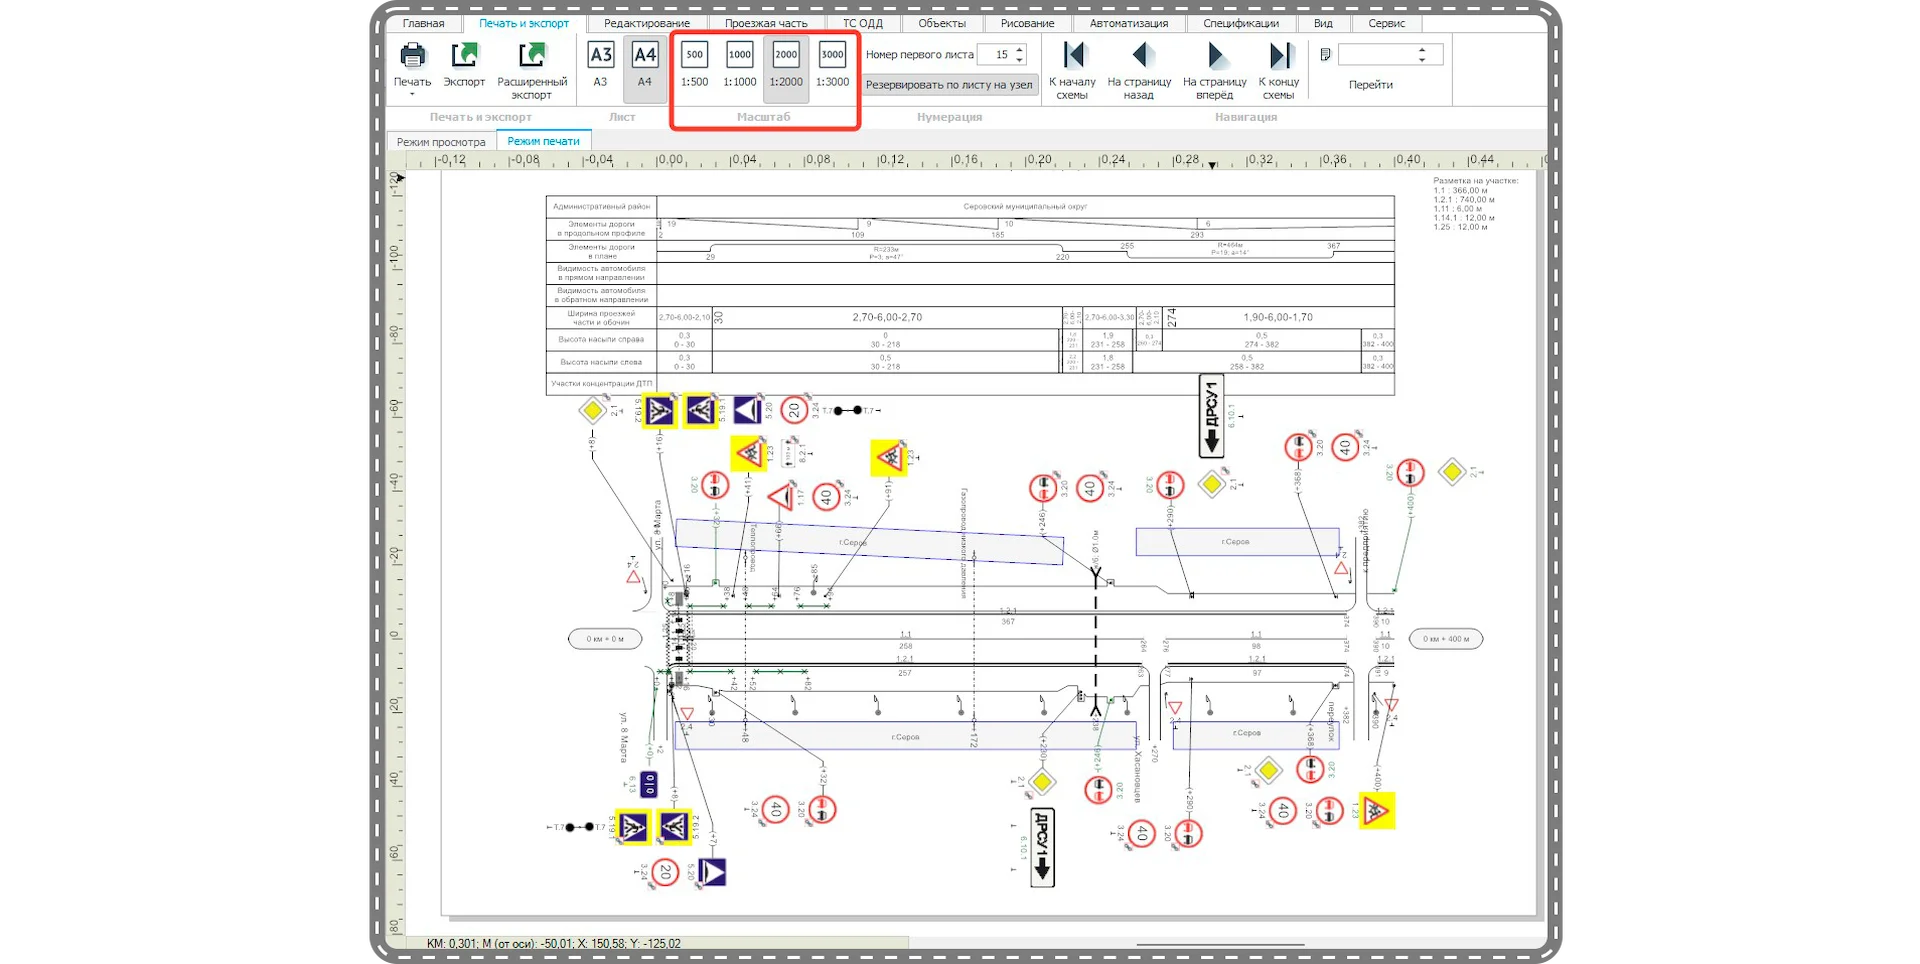Screen dimensions: 1920x964
Task: Click the up arrow in the Перейти field
Action: [1422, 50]
